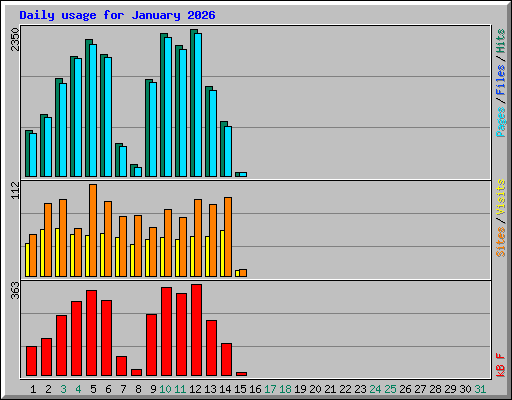Select day 9 on the x-axis

point(153,389)
